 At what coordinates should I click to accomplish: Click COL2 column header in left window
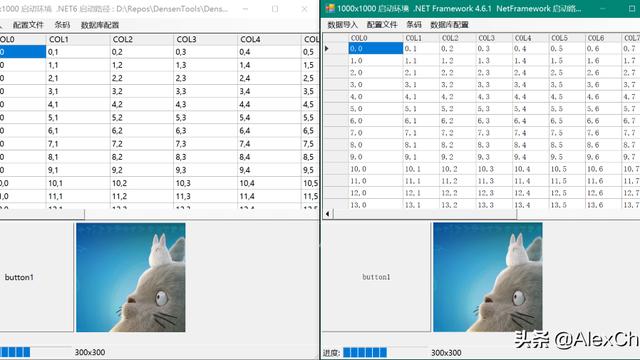click(142, 39)
